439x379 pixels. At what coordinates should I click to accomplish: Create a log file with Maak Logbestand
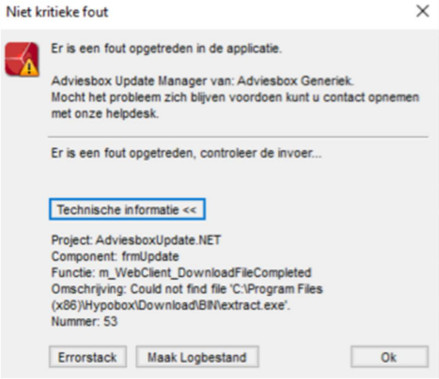click(x=197, y=357)
